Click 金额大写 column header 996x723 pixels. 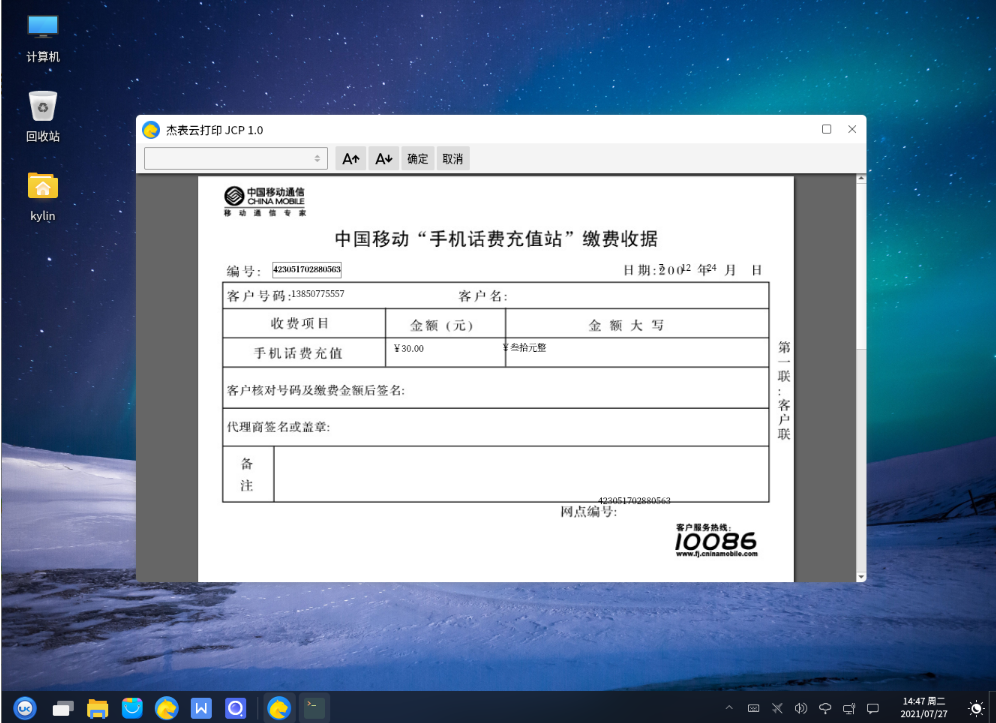tap(626, 325)
